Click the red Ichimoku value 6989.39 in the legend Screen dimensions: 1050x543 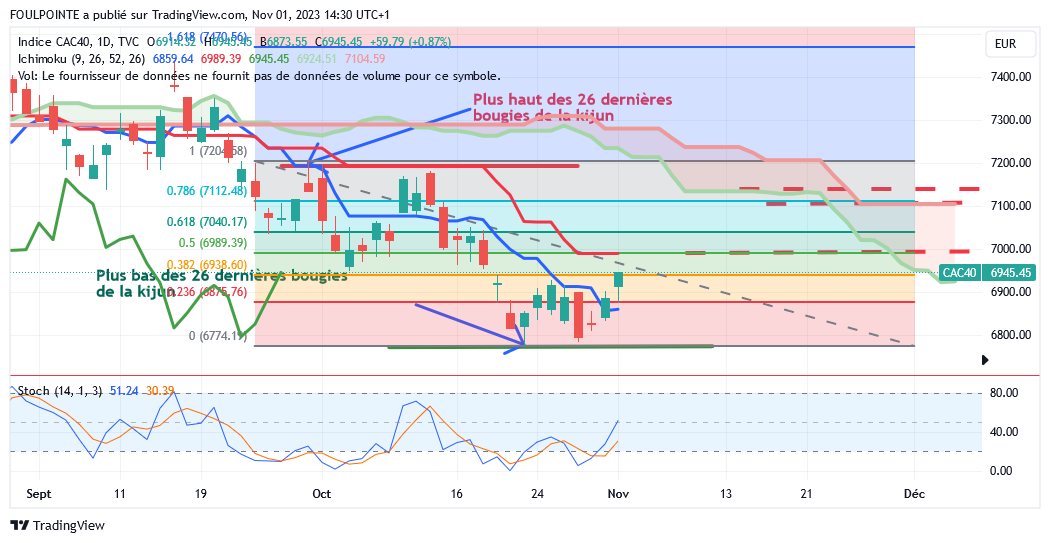221,59
